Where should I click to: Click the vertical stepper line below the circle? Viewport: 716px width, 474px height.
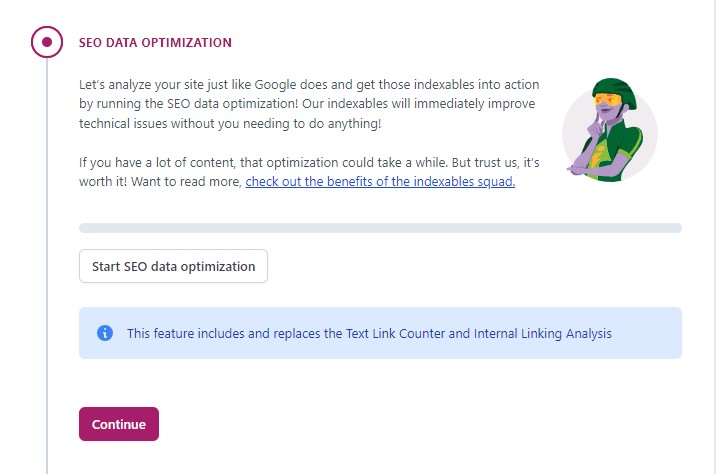[x=47, y=266]
